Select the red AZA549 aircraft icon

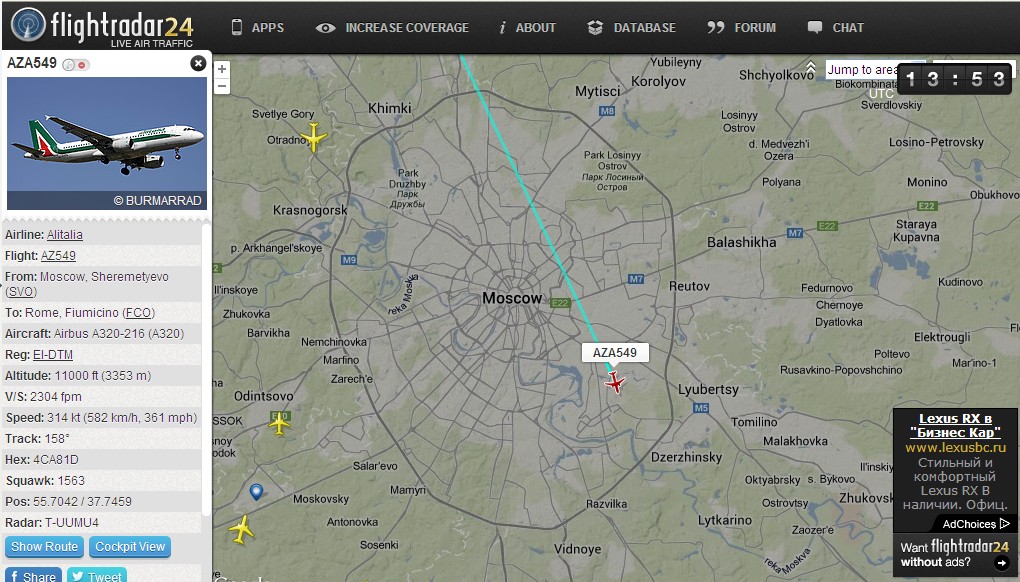click(x=614, y=382)
